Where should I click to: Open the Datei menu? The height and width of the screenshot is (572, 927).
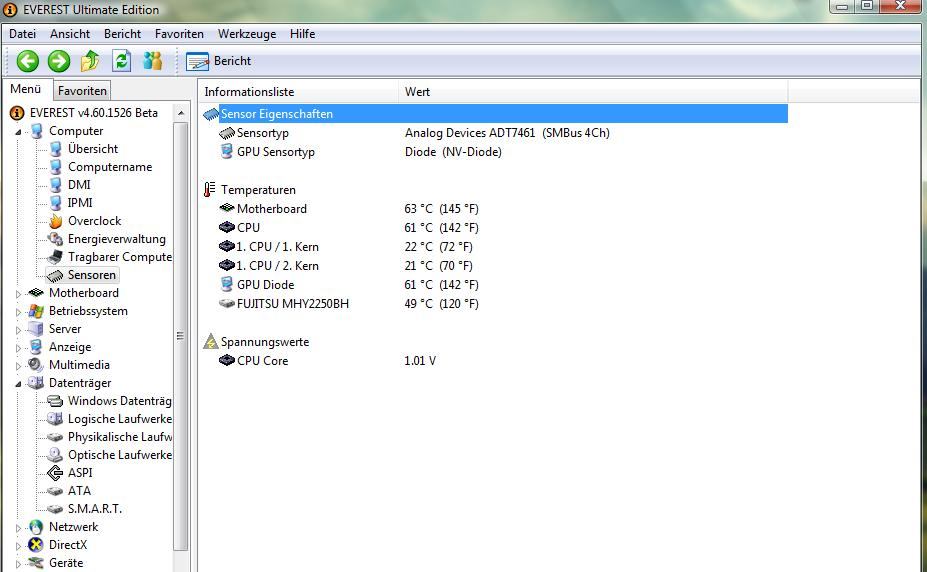tap(22, 34)
